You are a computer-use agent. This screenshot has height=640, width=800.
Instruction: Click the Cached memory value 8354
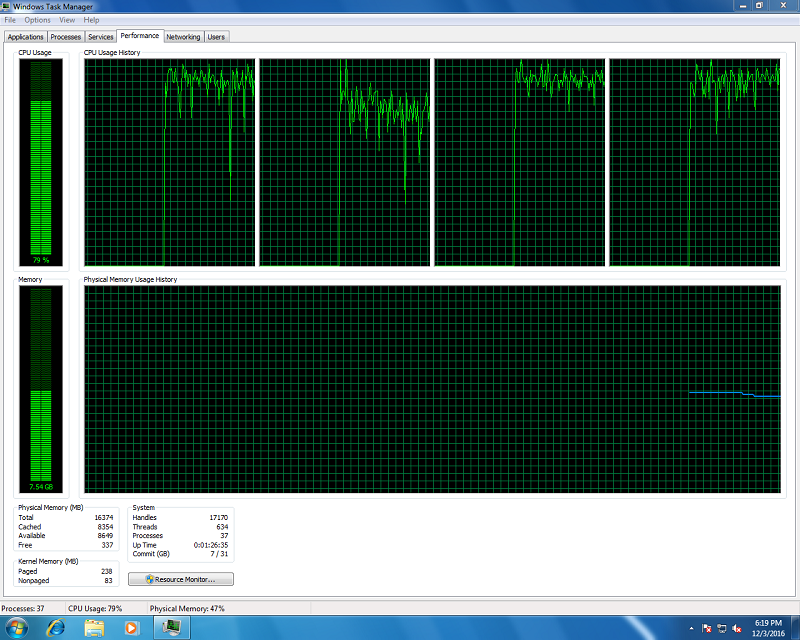coord(105,527)
